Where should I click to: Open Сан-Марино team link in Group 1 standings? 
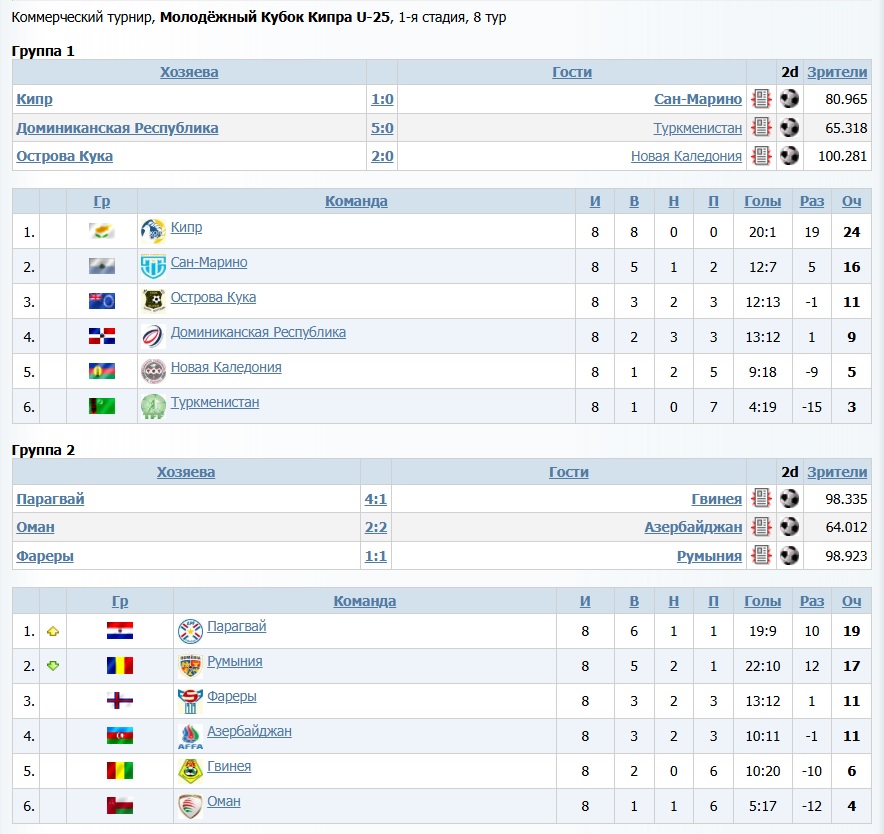[x=209, y=263]
